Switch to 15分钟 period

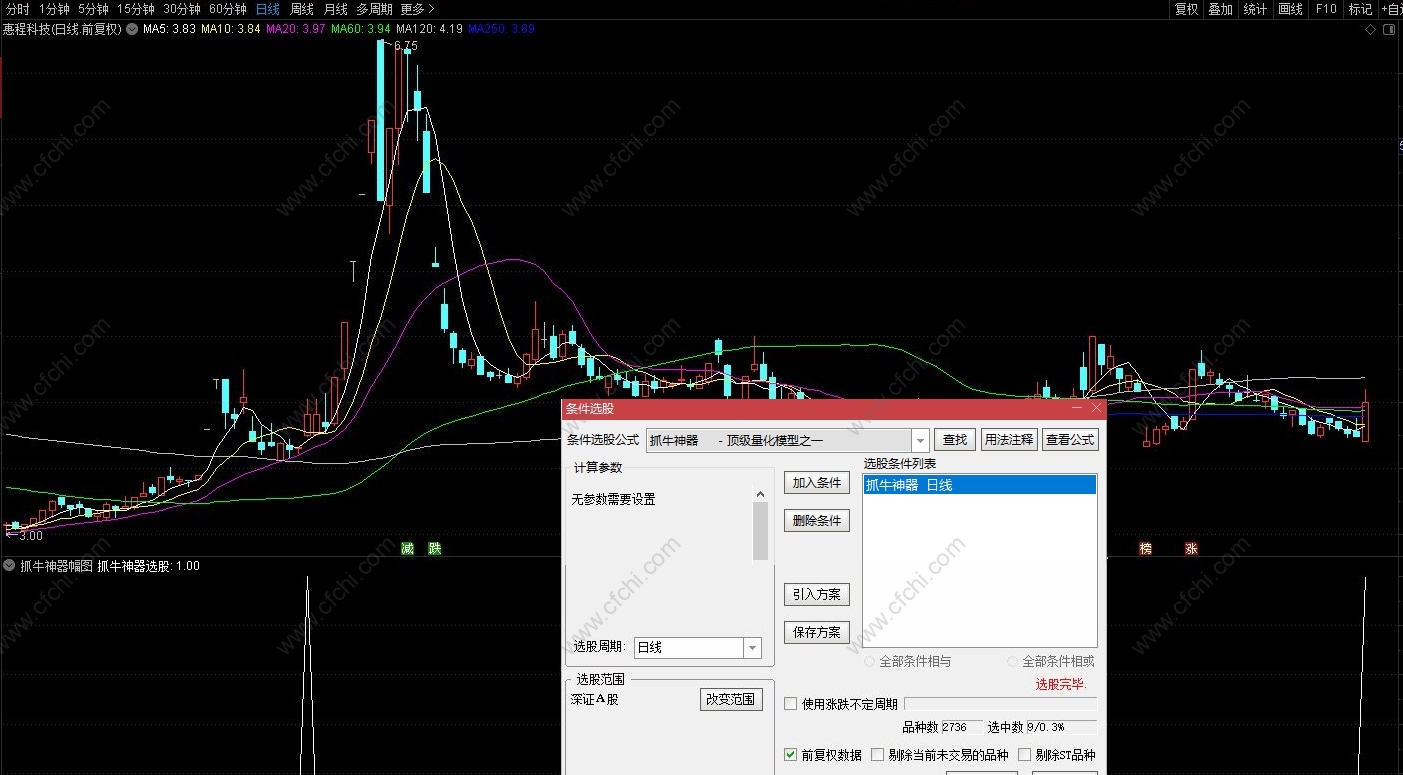(x=135, y=9)
